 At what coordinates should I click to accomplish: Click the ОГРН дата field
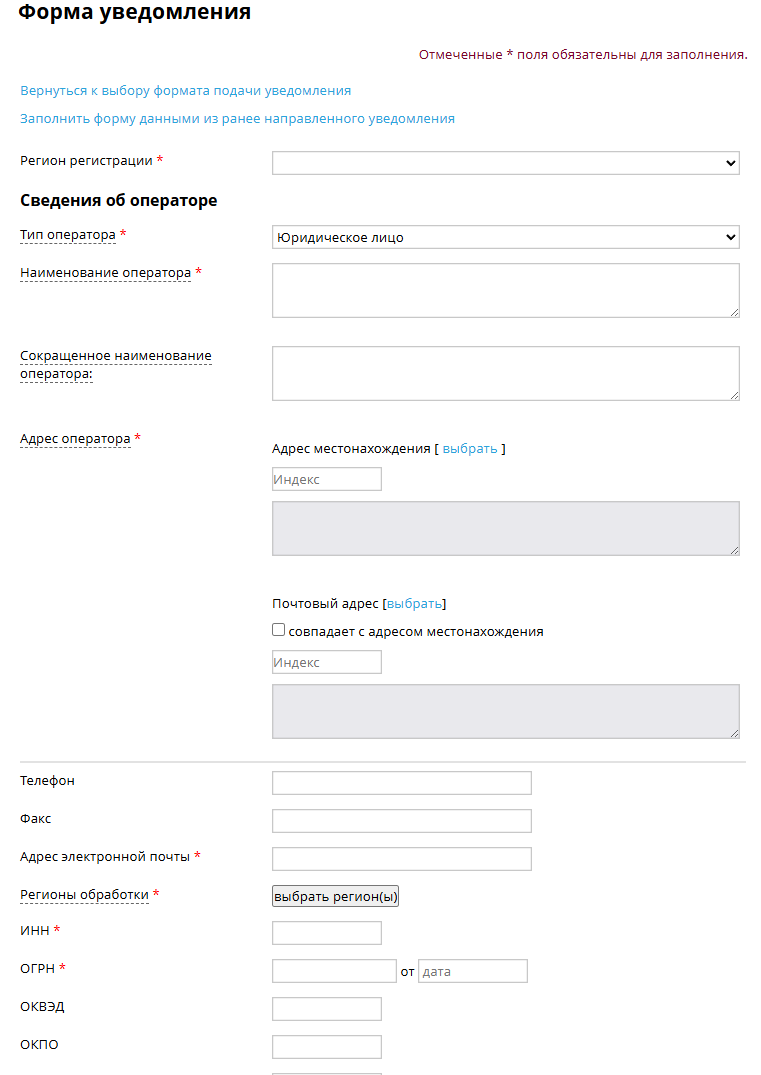point(472,971)
